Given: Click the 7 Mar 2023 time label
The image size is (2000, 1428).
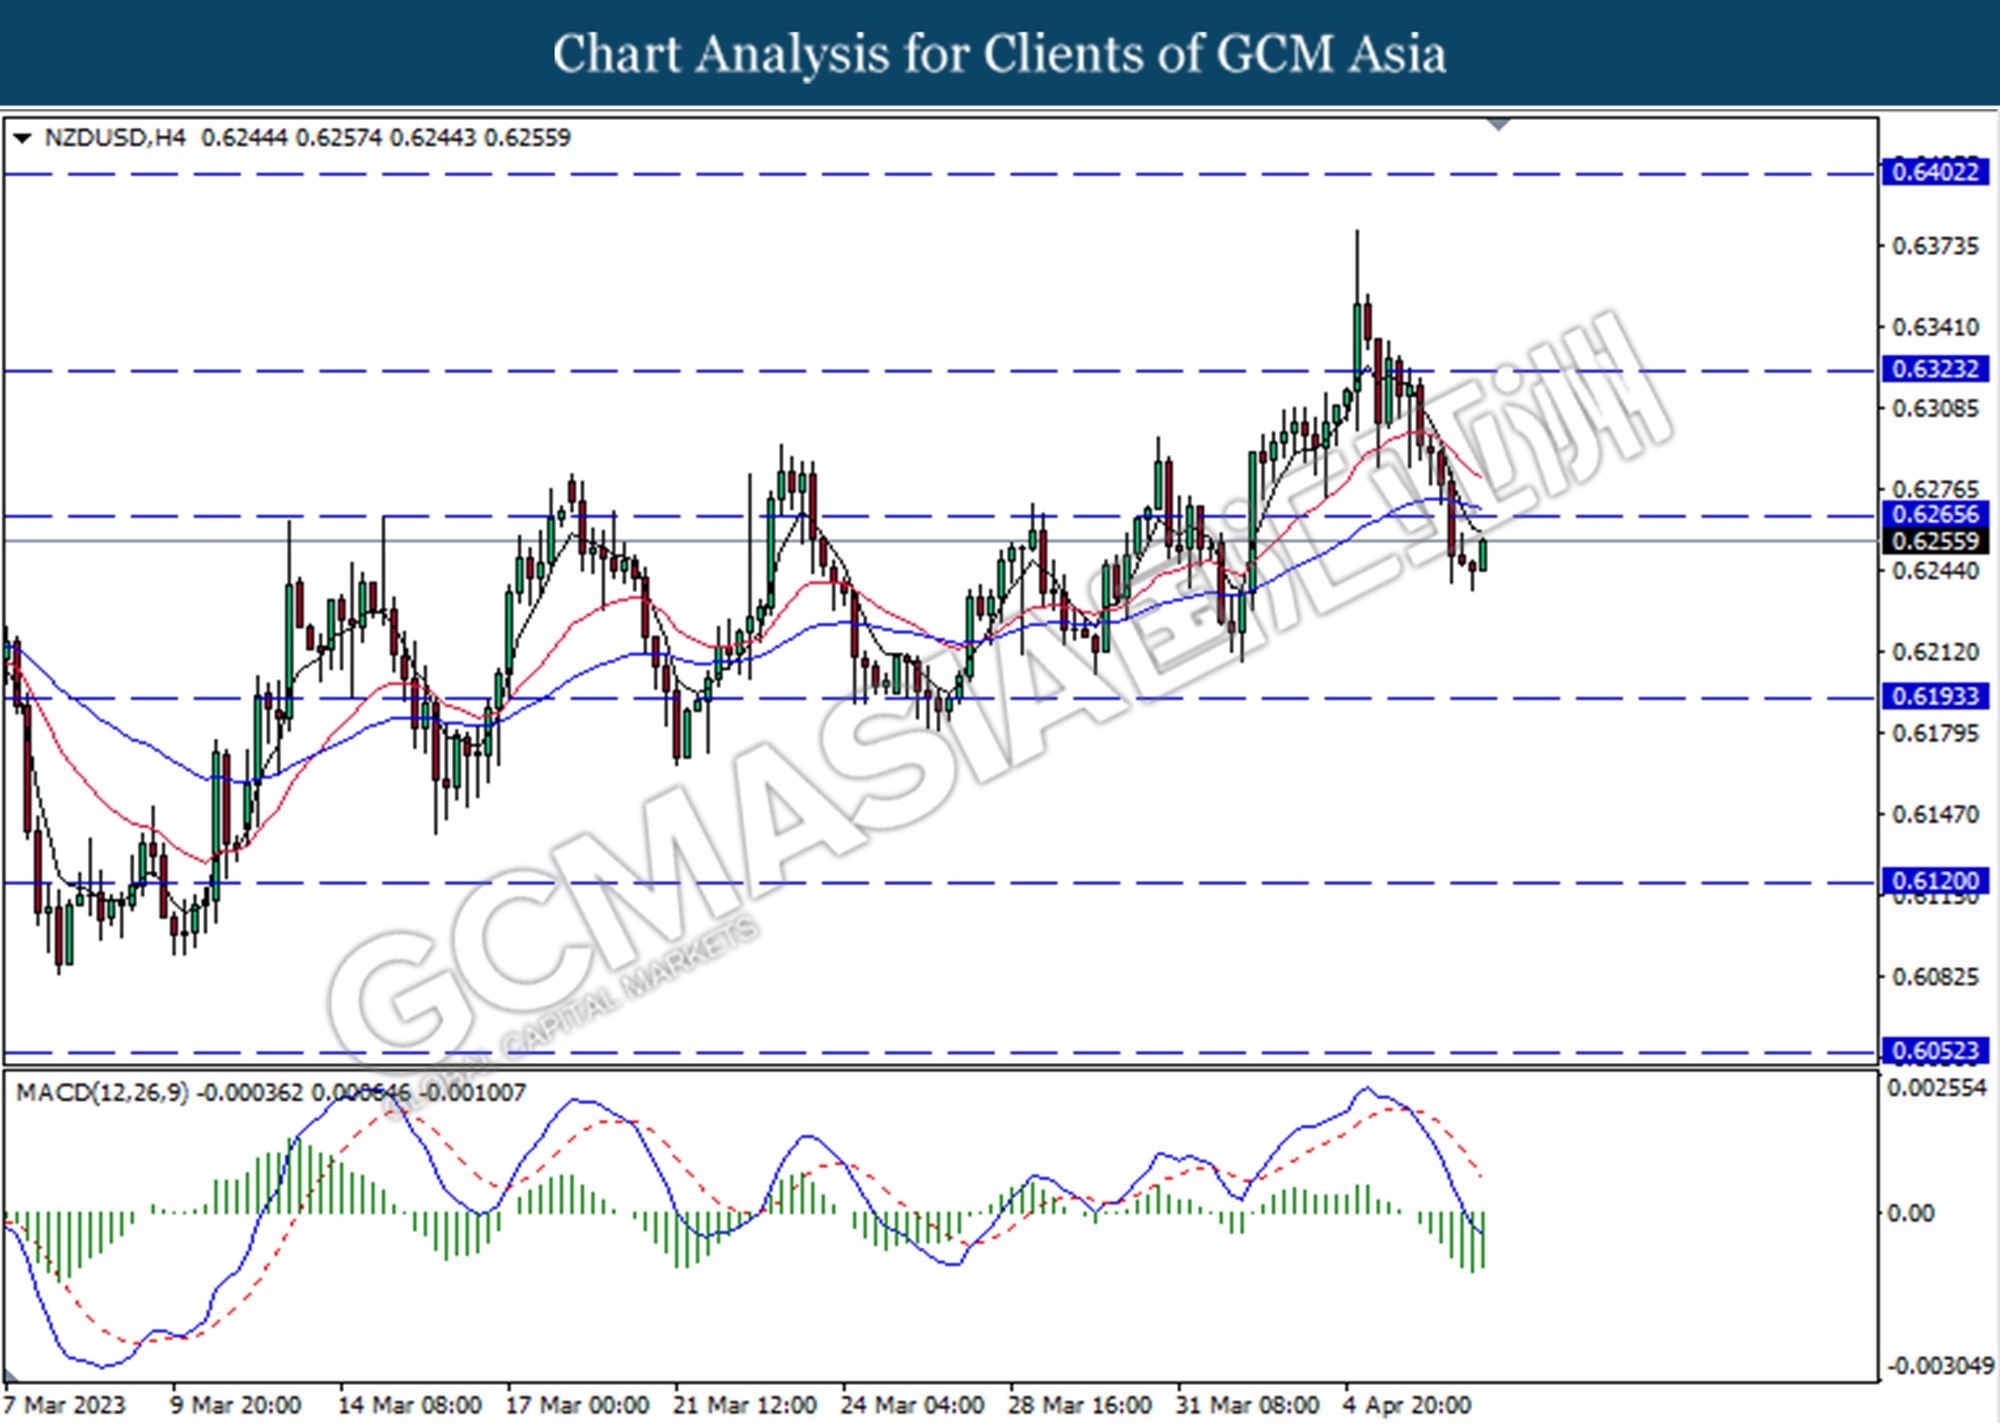Looking at the screenshot, I should tap(66, 1405).
